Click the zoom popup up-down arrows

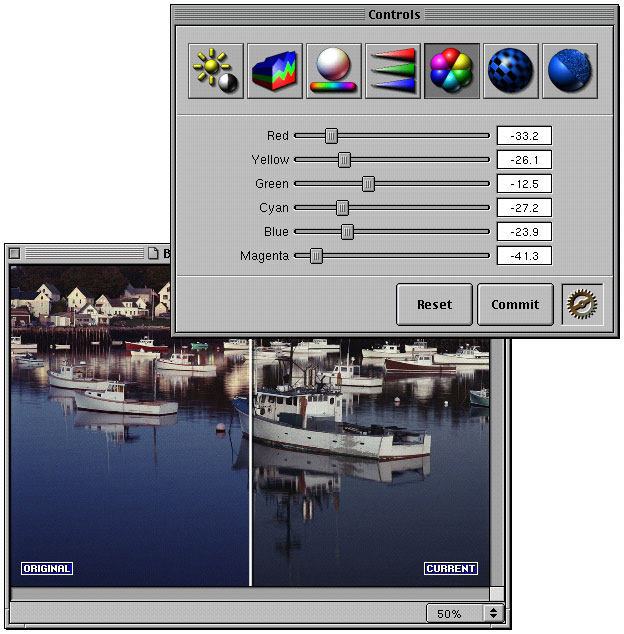point(493,613)
